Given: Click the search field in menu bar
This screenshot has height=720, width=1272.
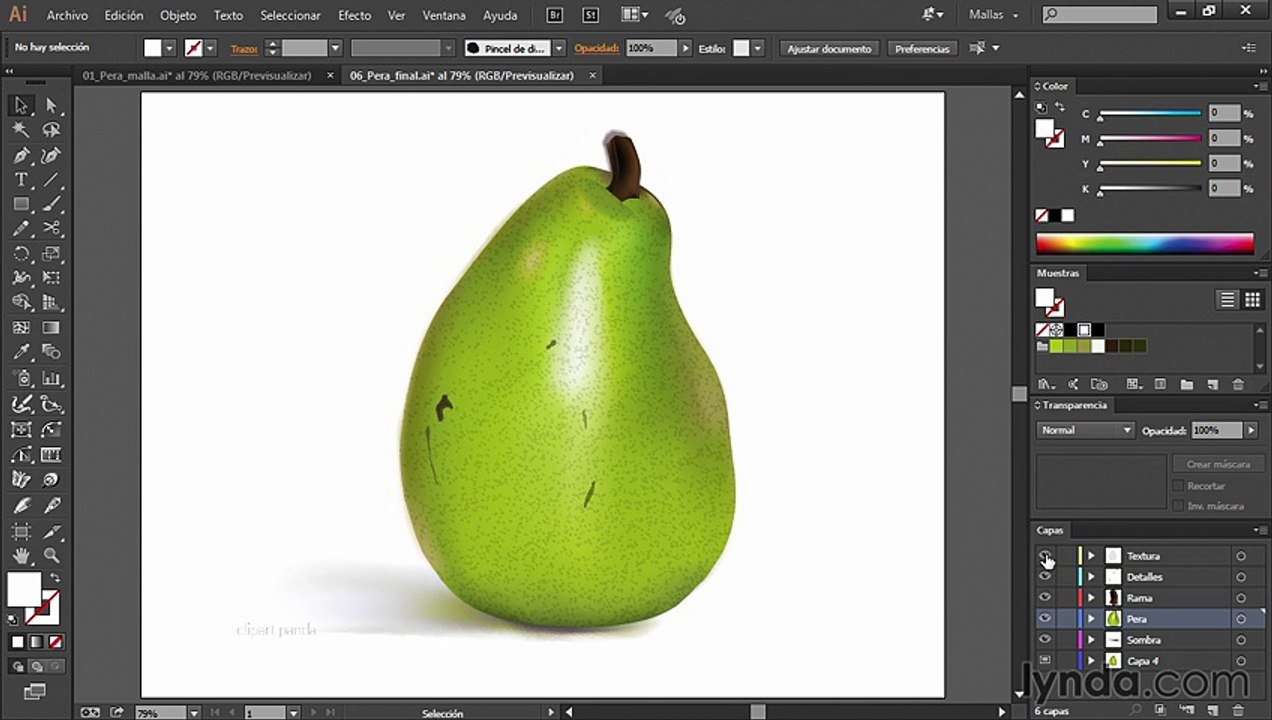Looking at the screenshot, I should [1099, 15].
